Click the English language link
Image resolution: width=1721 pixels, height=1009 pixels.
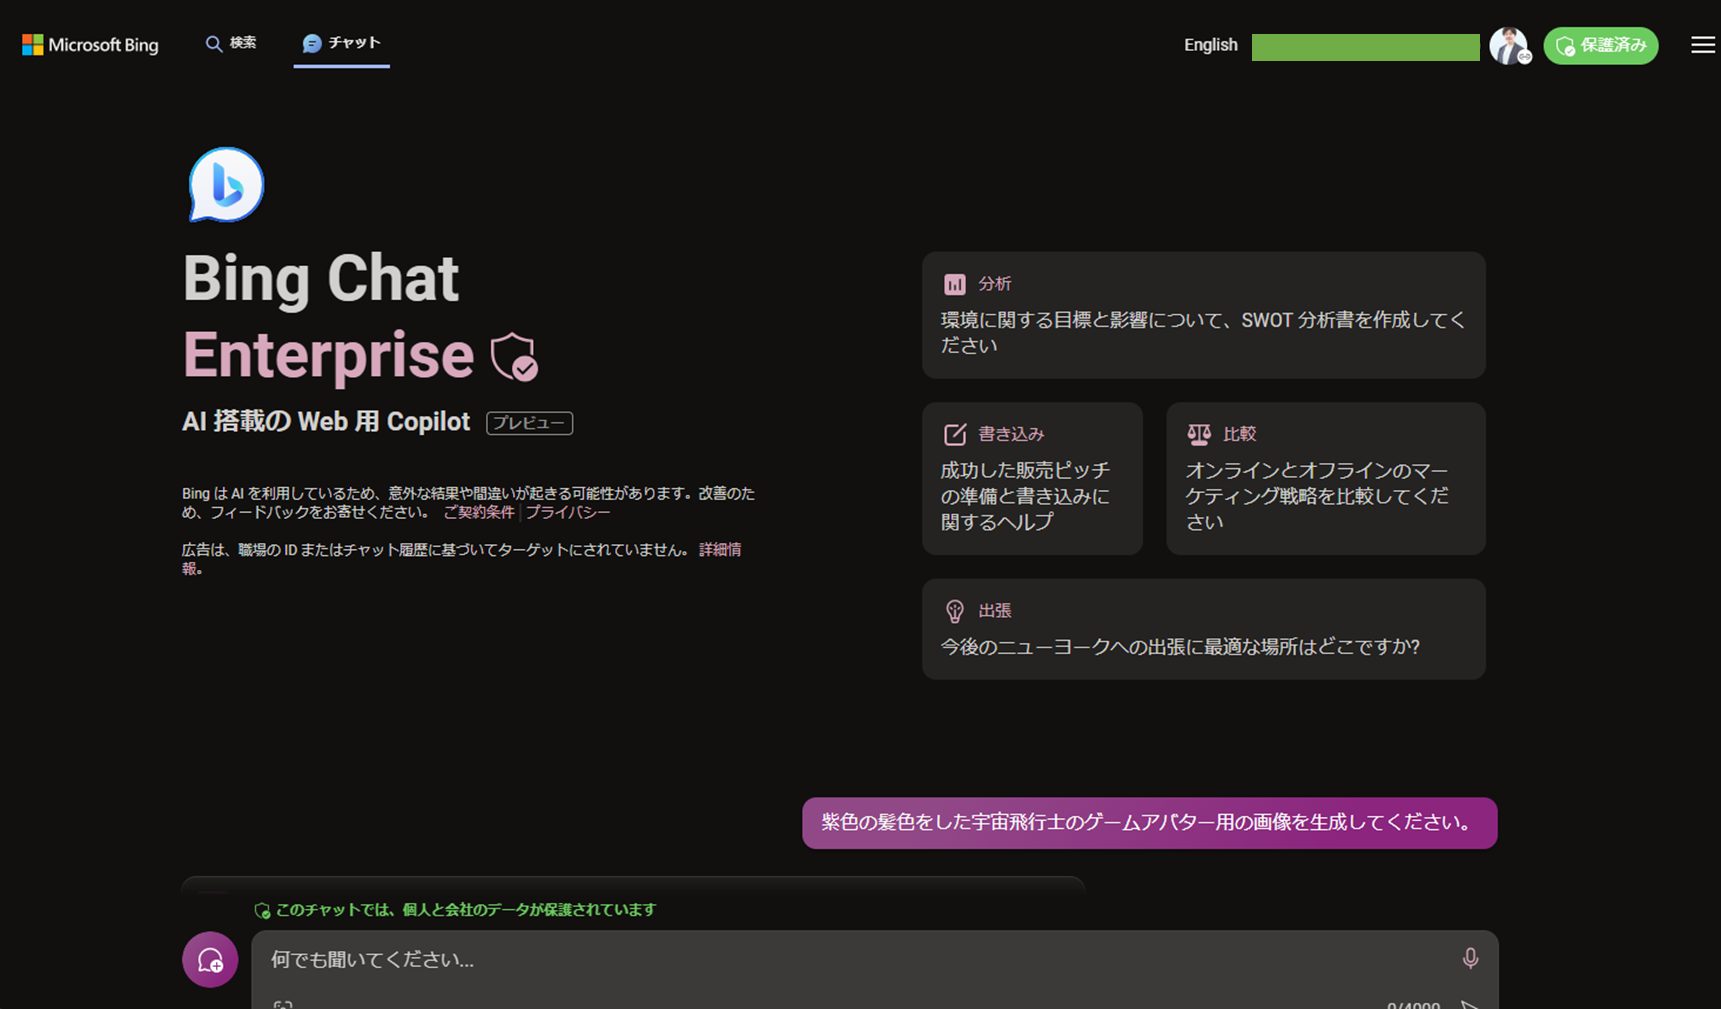click(1210, 45)
